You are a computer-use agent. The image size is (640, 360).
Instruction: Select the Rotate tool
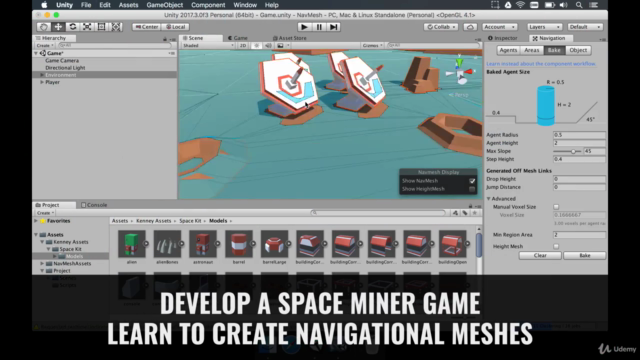click(x=73, y=27)
